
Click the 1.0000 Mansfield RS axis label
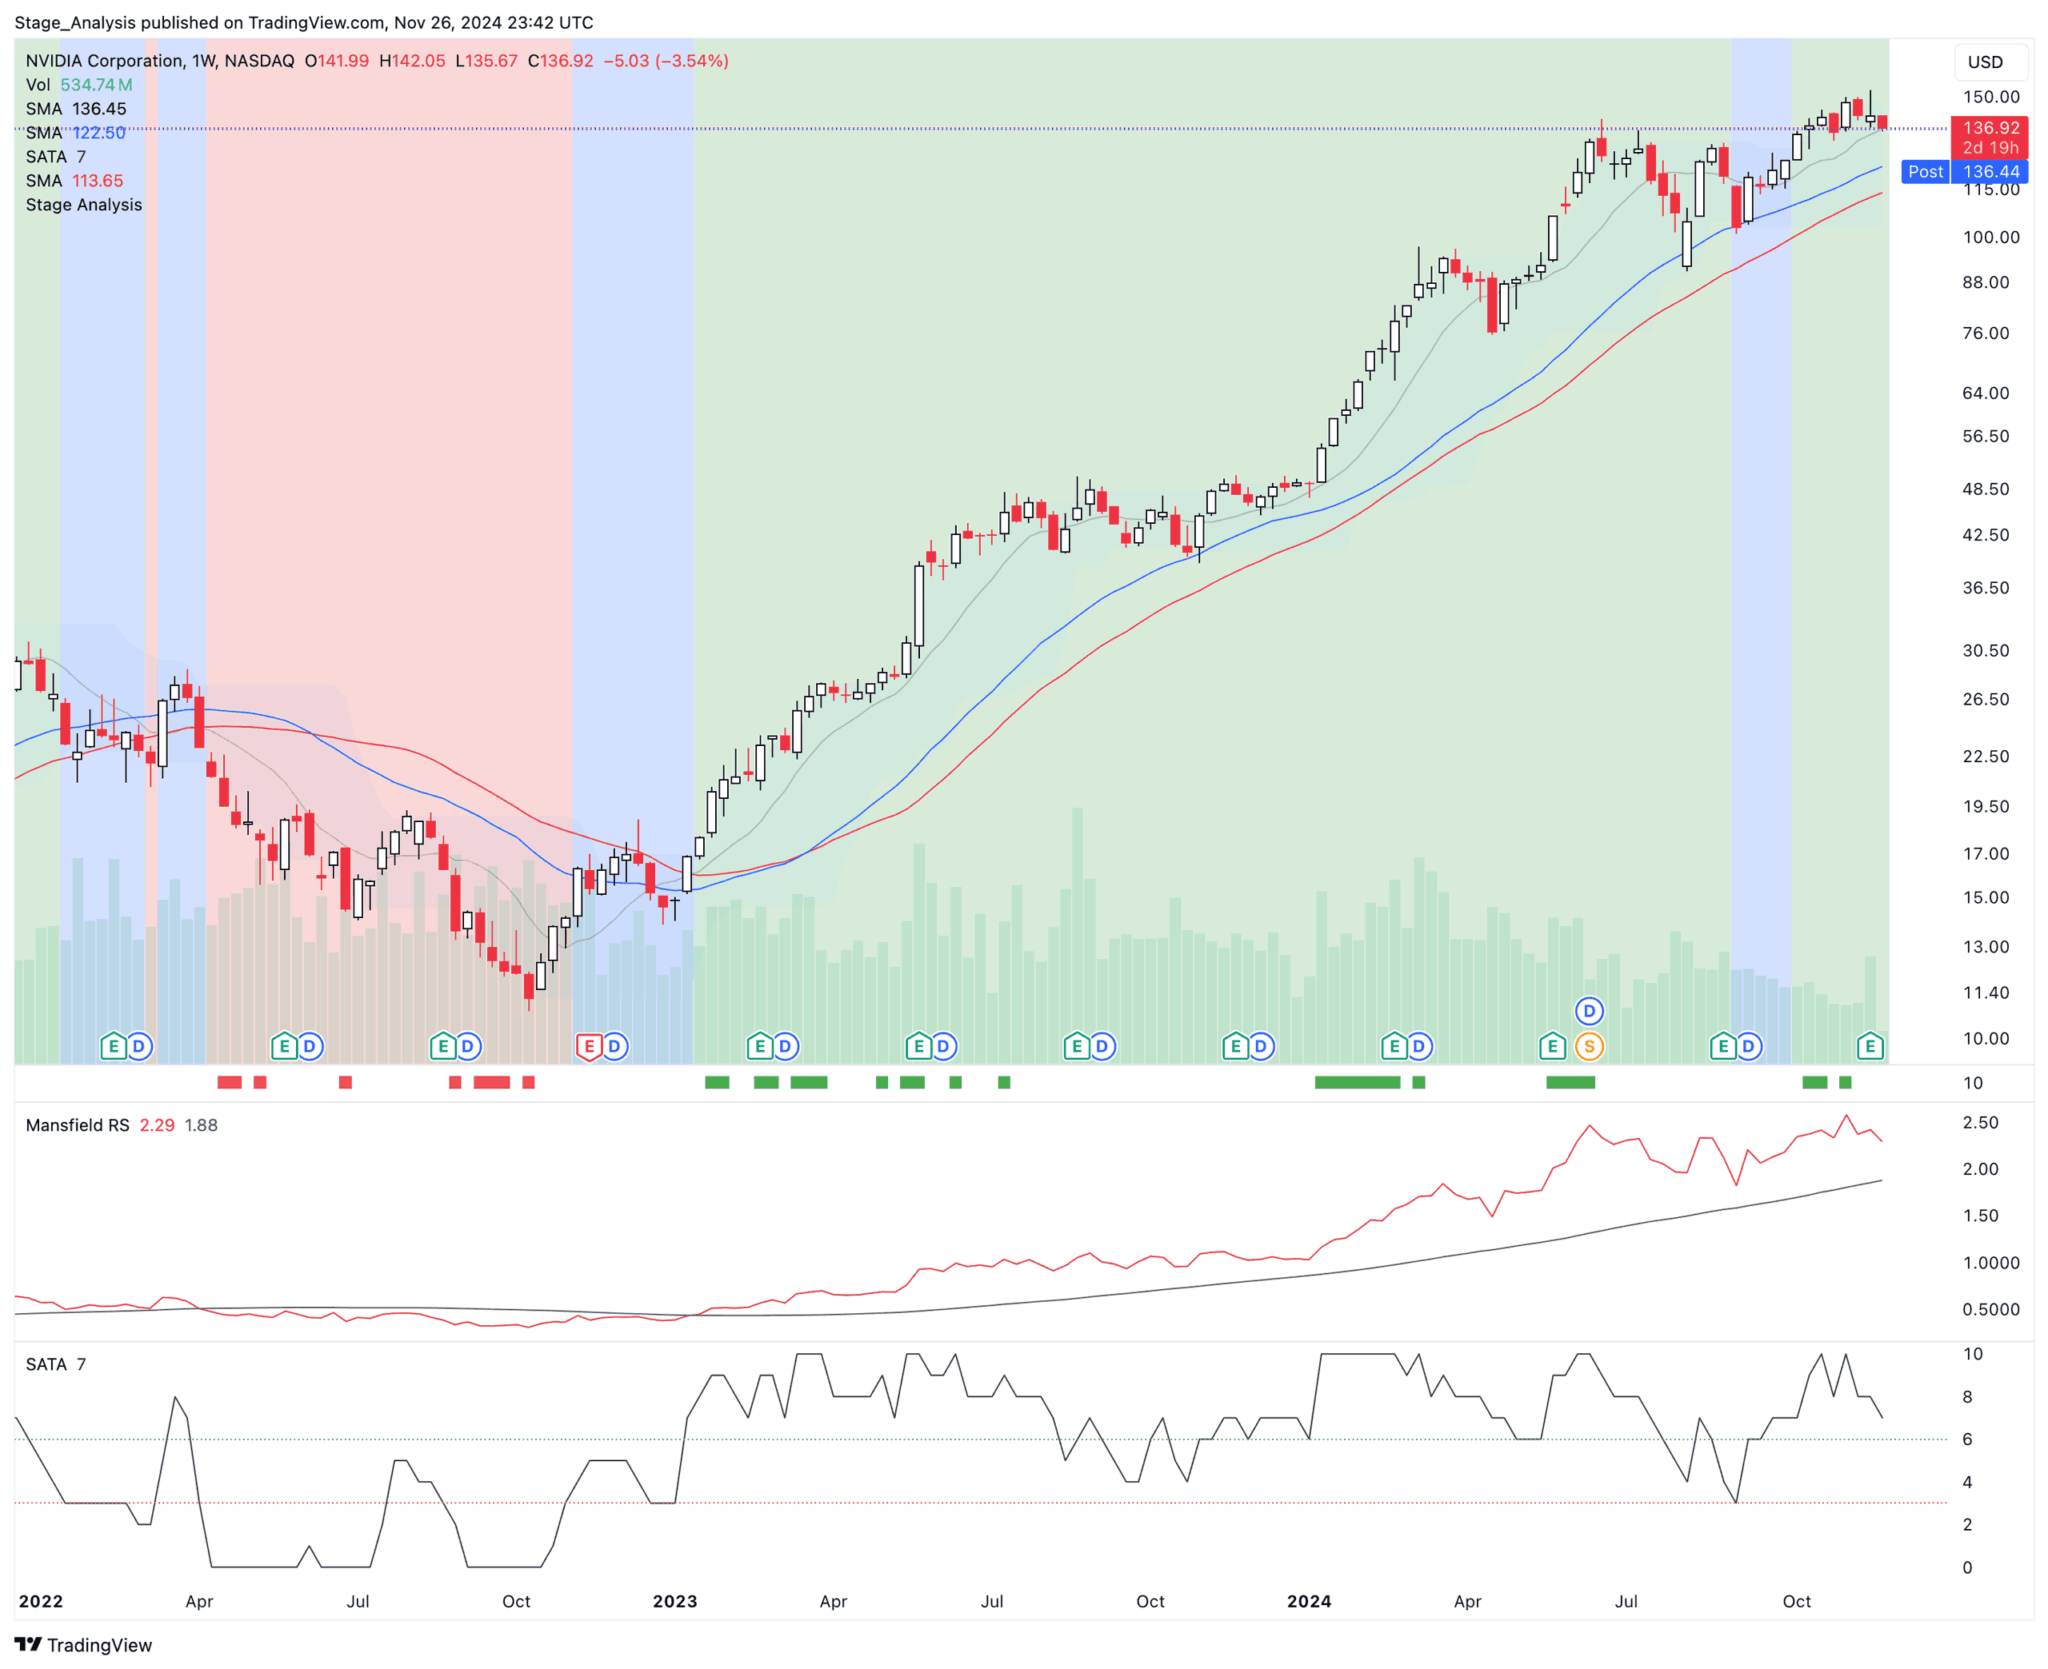coord(1991,1263)
